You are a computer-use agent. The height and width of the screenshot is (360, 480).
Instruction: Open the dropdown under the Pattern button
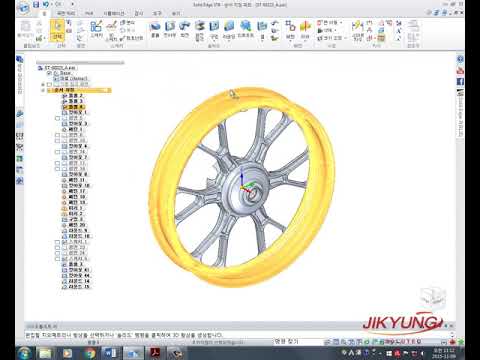tap(290, 41)
